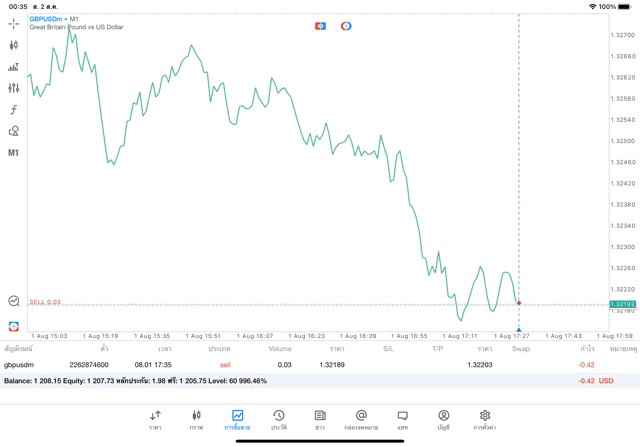Select the gbpusdm sell position row
The image size is (640, 447).
[x=300, y=365]
